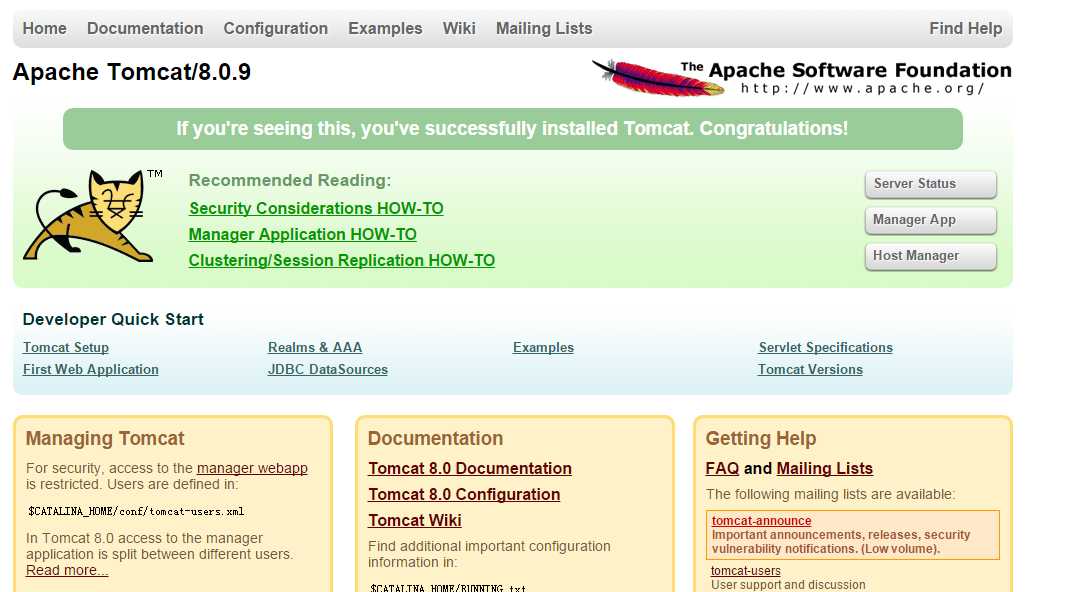Click the $CATALINA_HOME/conf/tomcat-users.xml path text
The height and width of the screenshot is (592, 1075).
tap(136, 512)
